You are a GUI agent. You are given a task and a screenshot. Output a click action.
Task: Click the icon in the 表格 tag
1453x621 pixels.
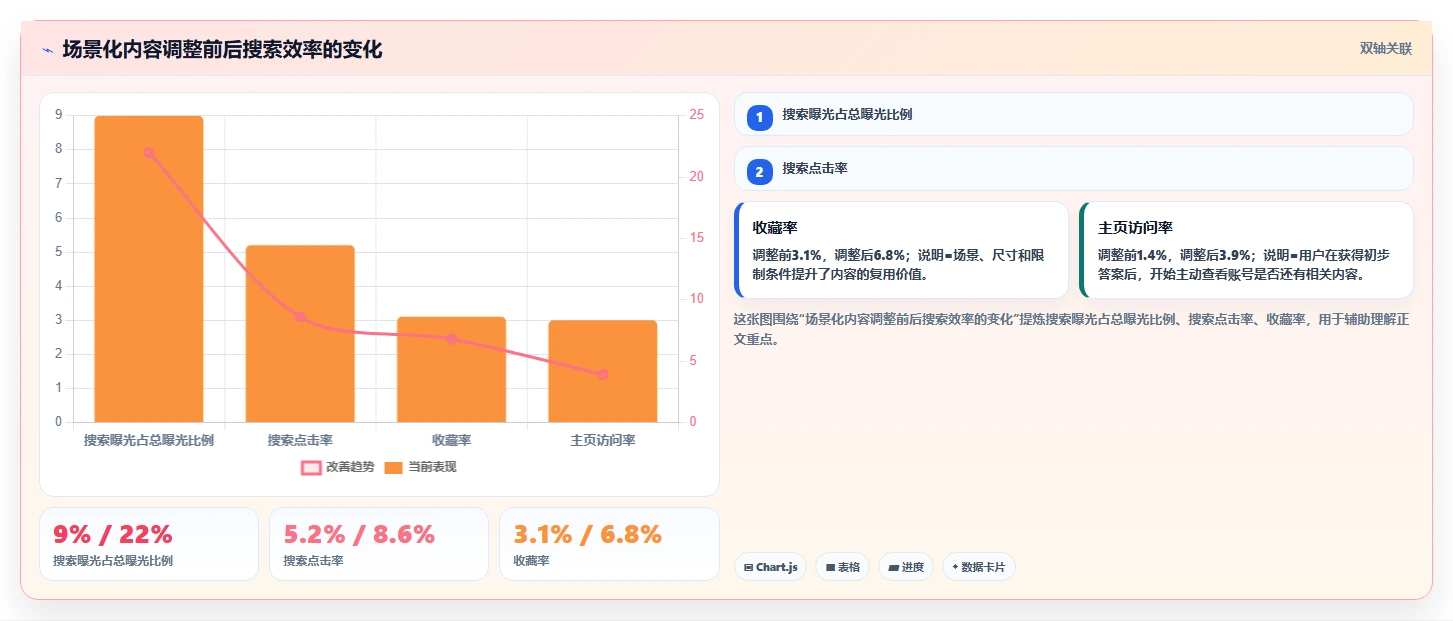(x=830, y=567)
